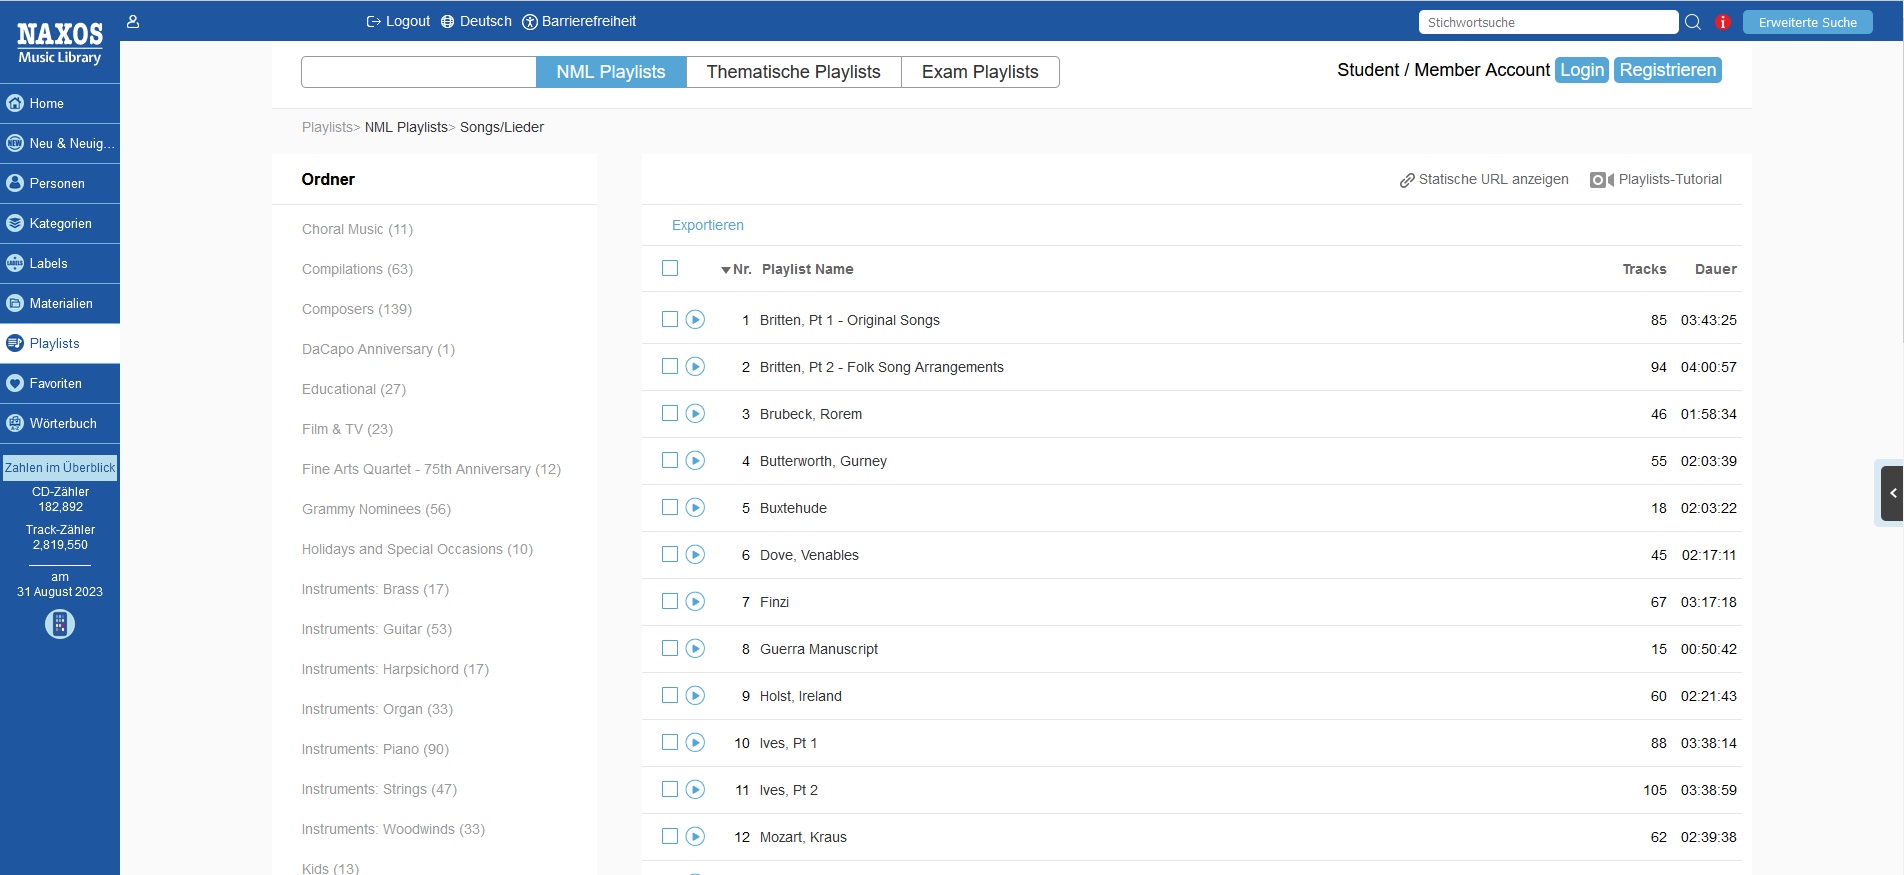Viewport: 1904px width, 875px height.
Task: Click the Stichwortsuche search field
Action: click(x=1547, y=22)
